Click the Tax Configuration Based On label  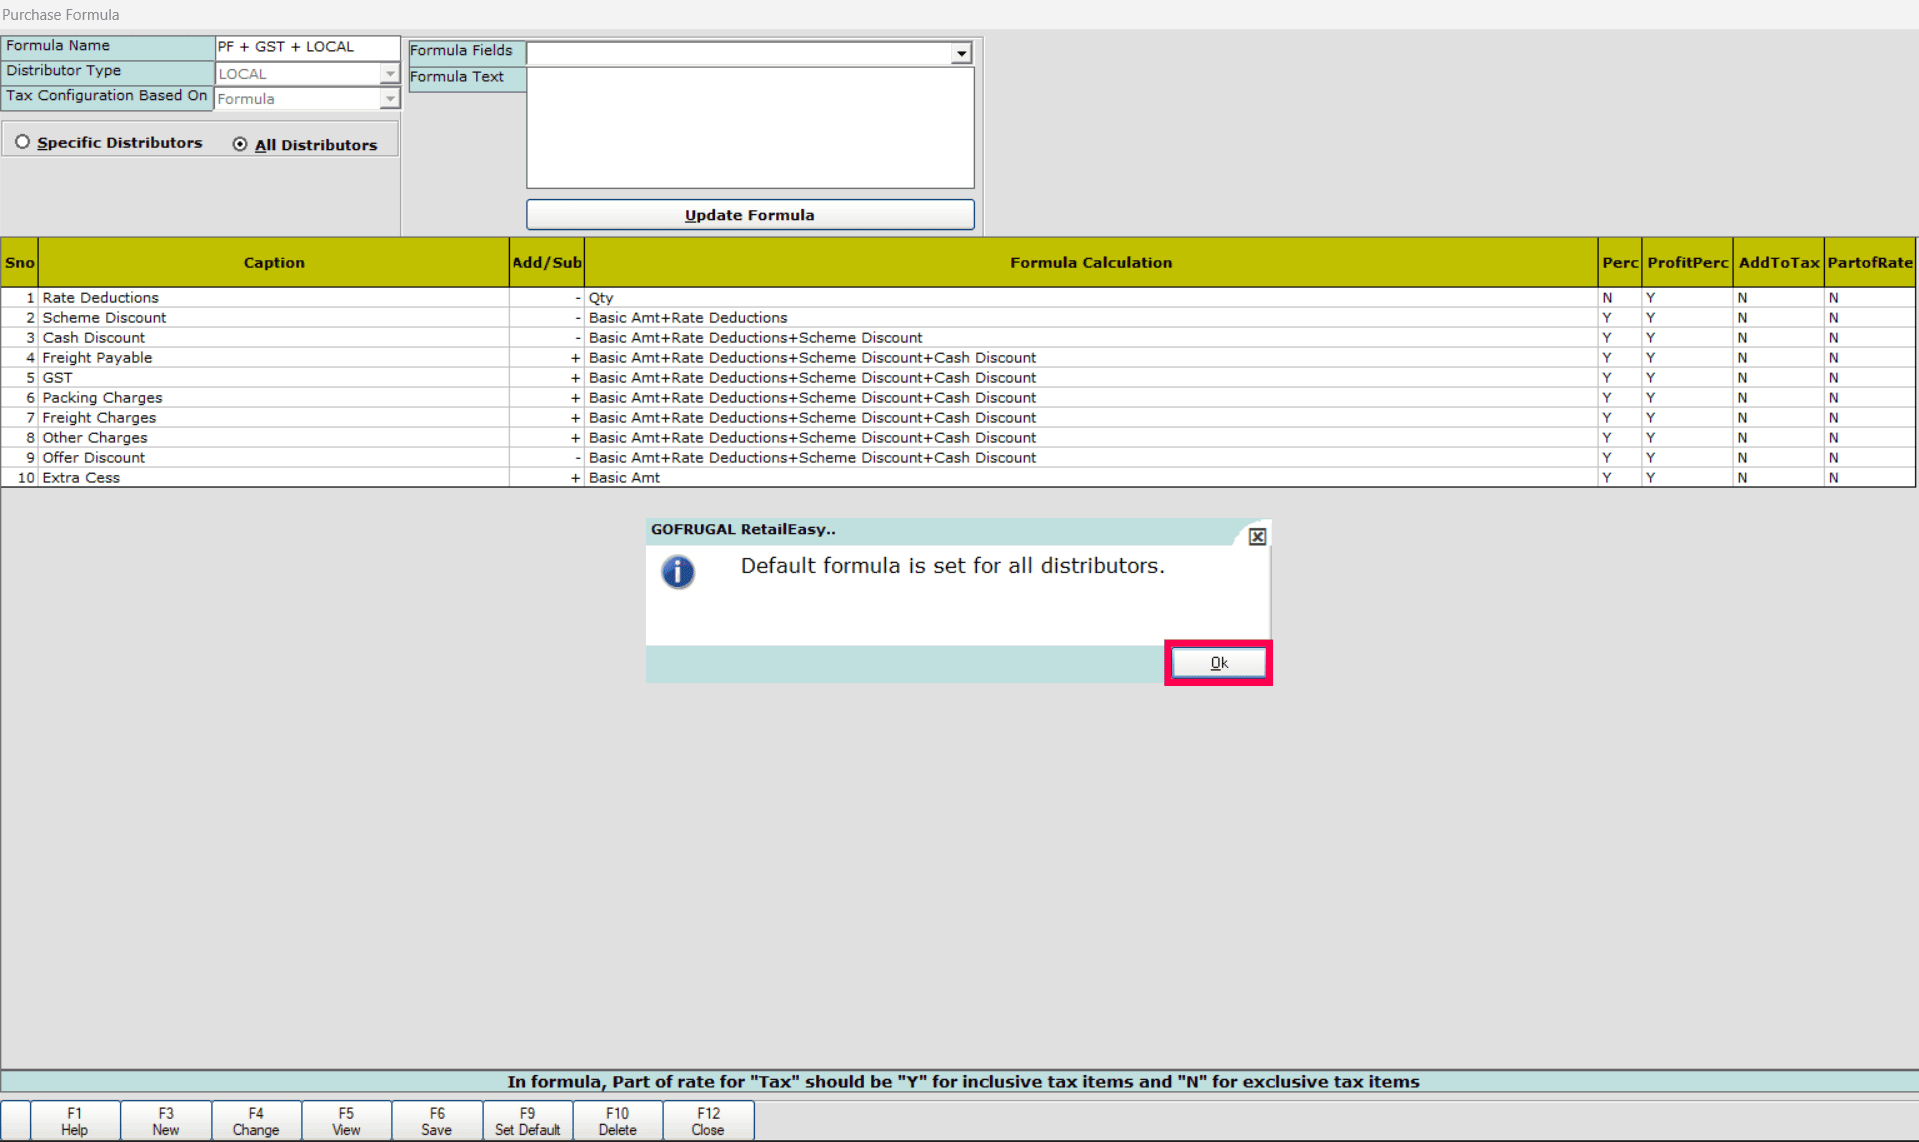[x=107, y=96]
